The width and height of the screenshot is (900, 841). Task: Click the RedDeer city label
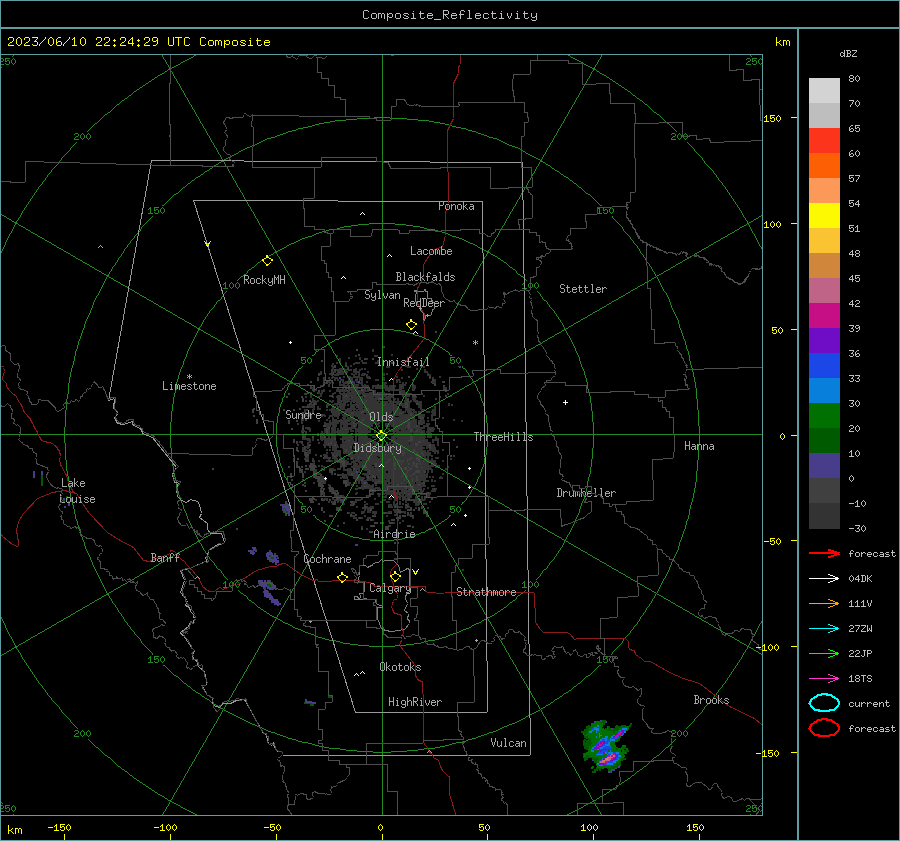tap(424, 303)
